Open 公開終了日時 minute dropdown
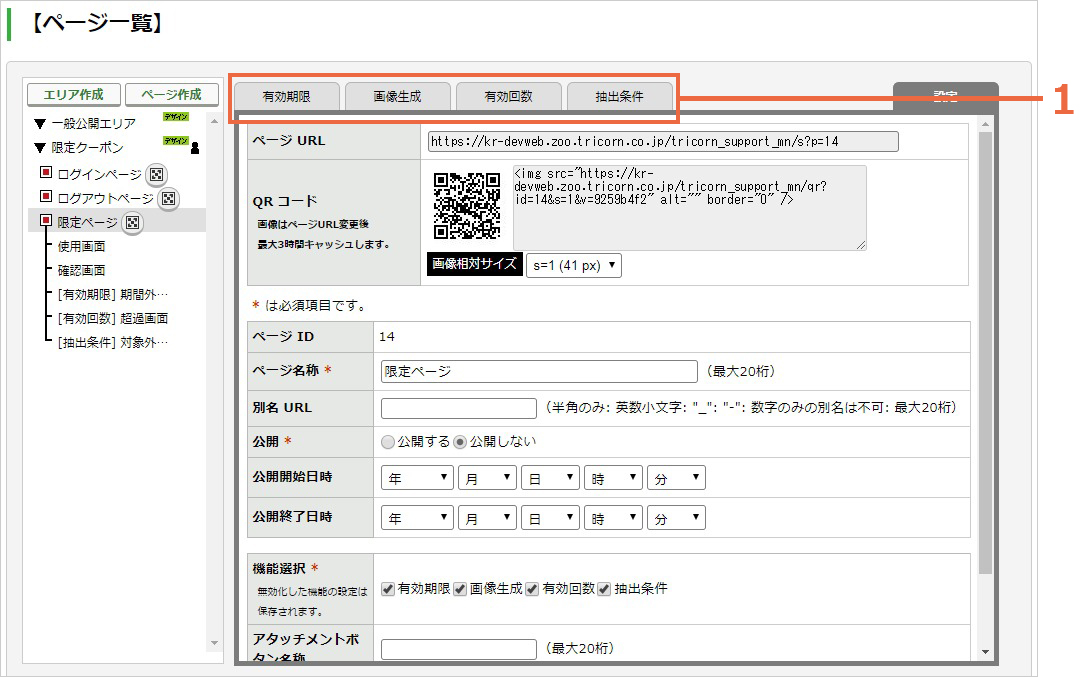1088x677 pixels. (677, 518)
